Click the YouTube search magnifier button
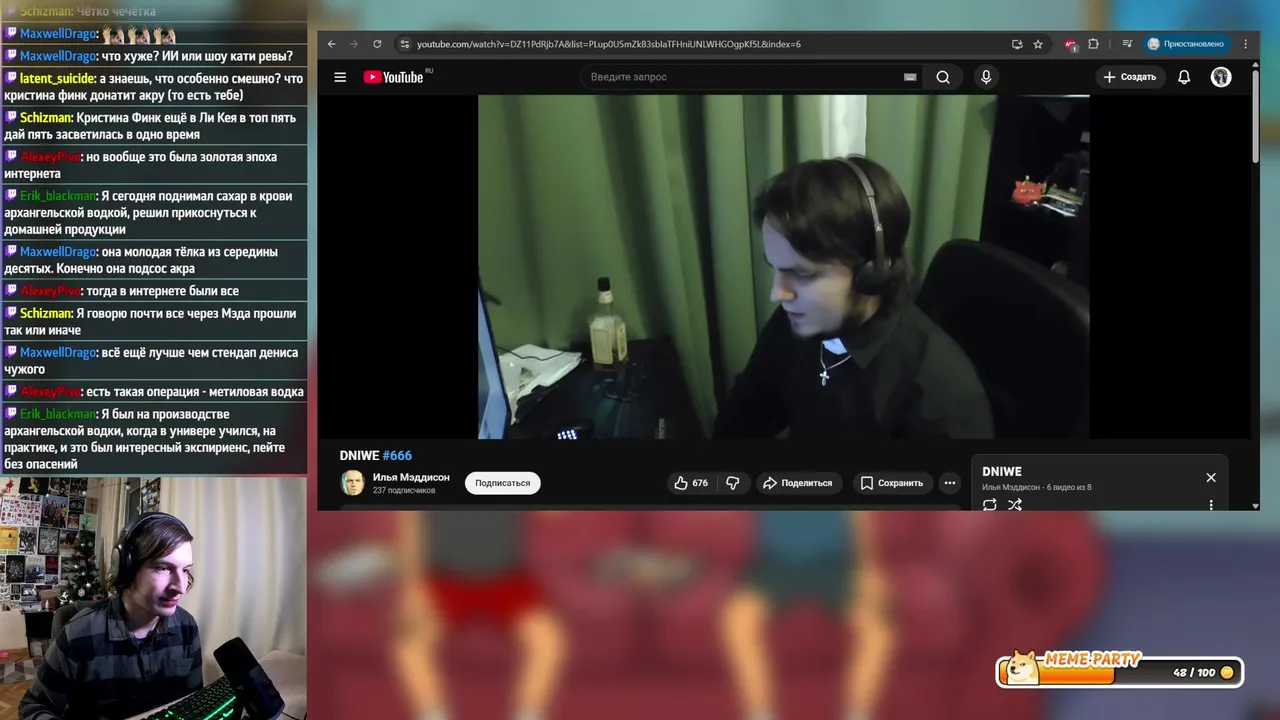The image size is (1280, 720). tap(943, 77)
